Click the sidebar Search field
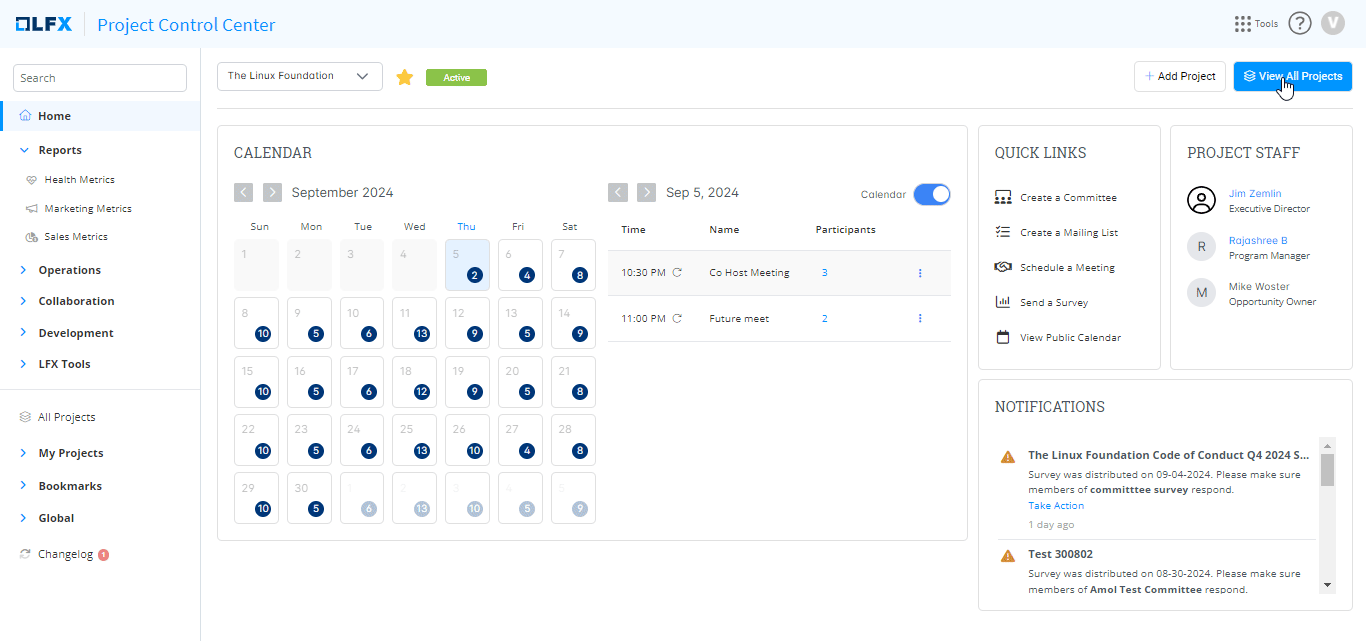The width and height of the screenshot is (1366, 641). 100,78
